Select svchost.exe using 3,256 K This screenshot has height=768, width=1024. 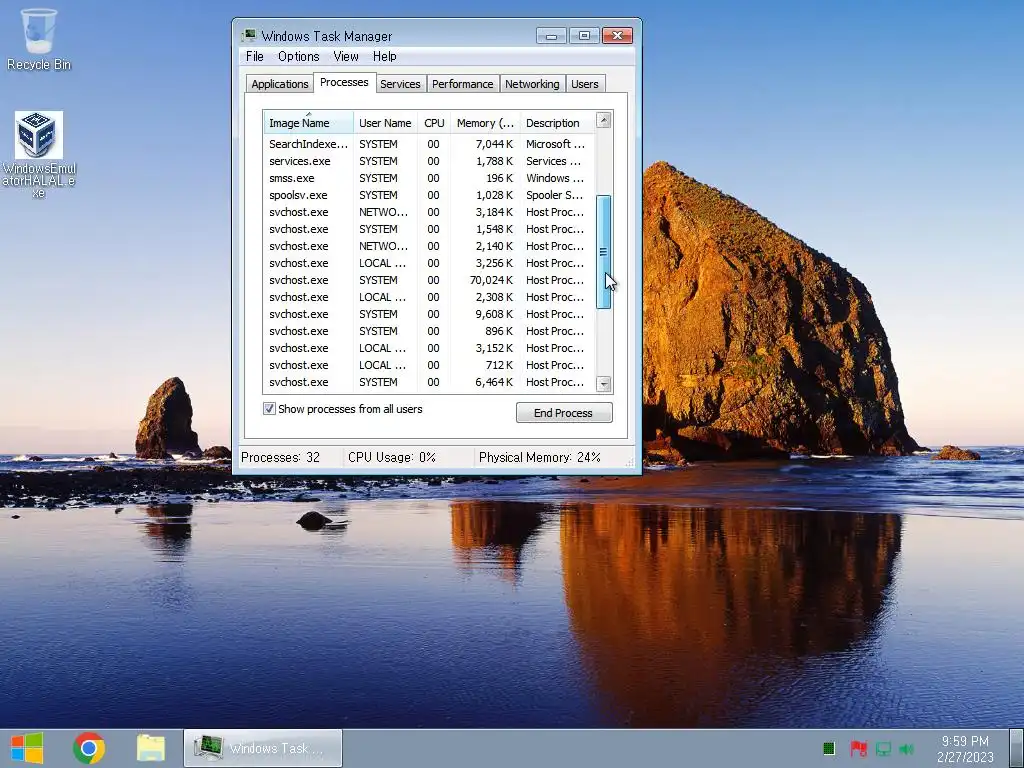[x=429, y=263]
